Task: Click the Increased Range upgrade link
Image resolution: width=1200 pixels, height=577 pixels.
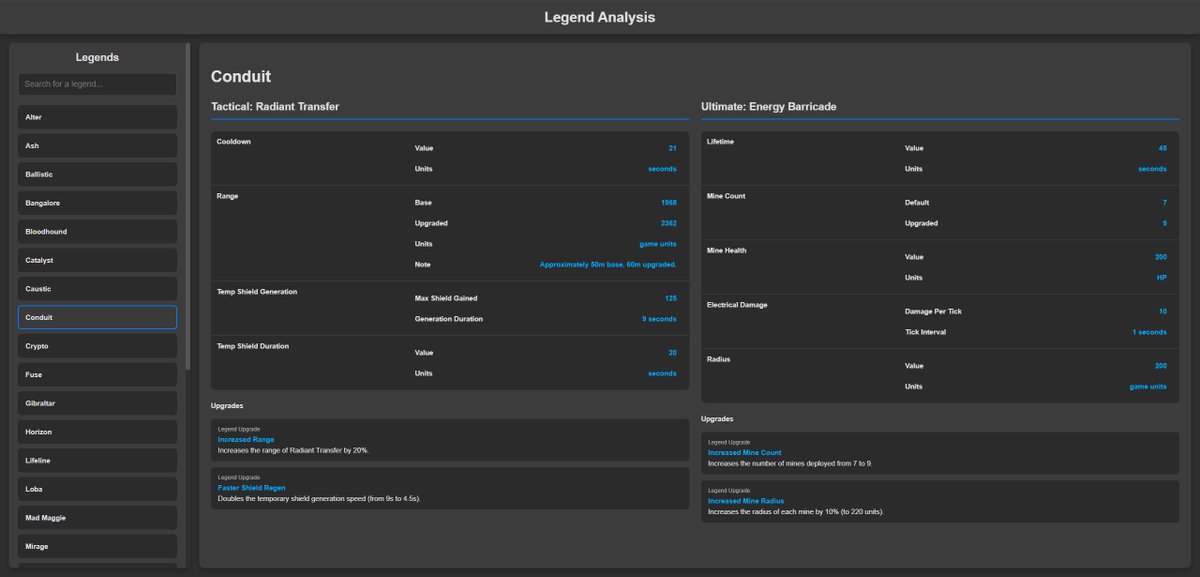Action: click(x=246, y=439)
